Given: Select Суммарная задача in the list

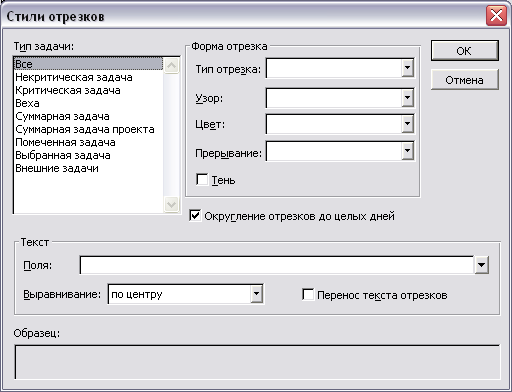Looking at the screenshot, I should [x=88, y=116].
